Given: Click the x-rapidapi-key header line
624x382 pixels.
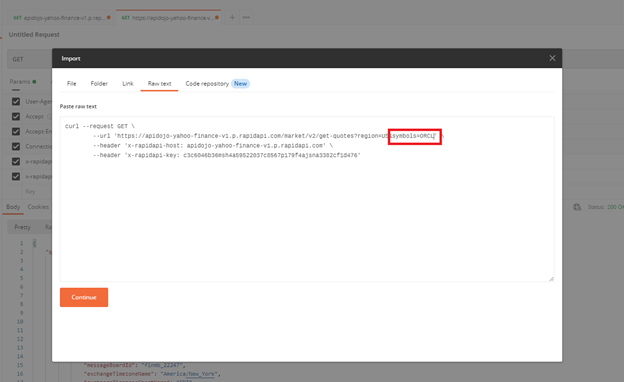Looking at the screenshot, I should point(226,155).
